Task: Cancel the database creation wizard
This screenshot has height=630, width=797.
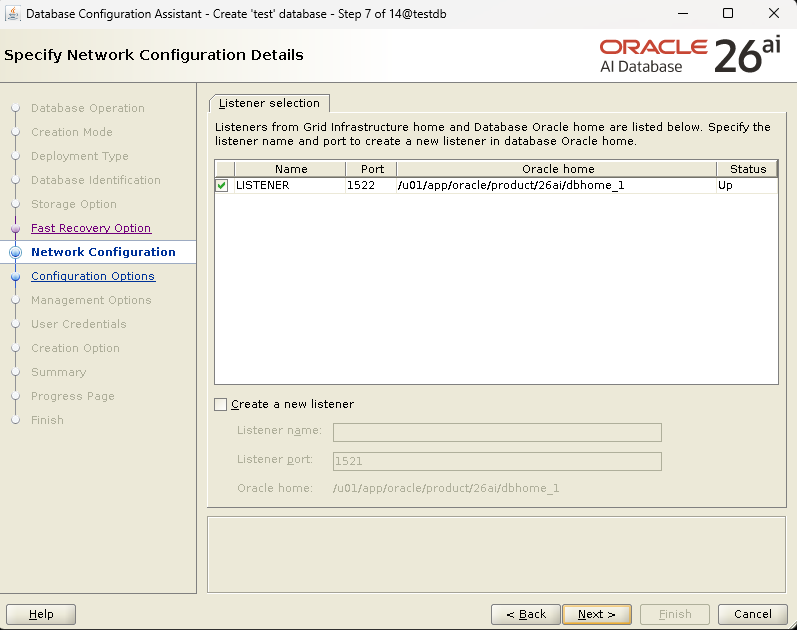Action: click(753, 614)
